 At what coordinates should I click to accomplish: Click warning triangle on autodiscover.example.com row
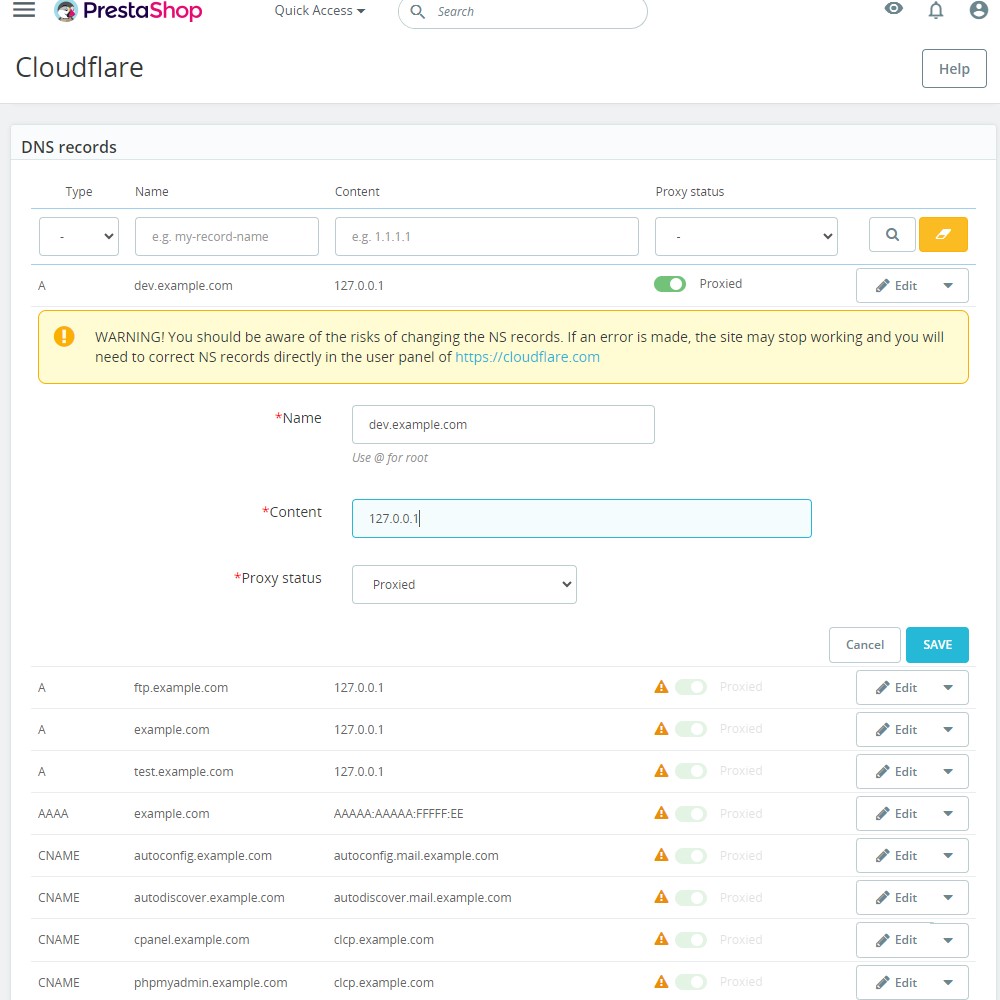[661, 897]
